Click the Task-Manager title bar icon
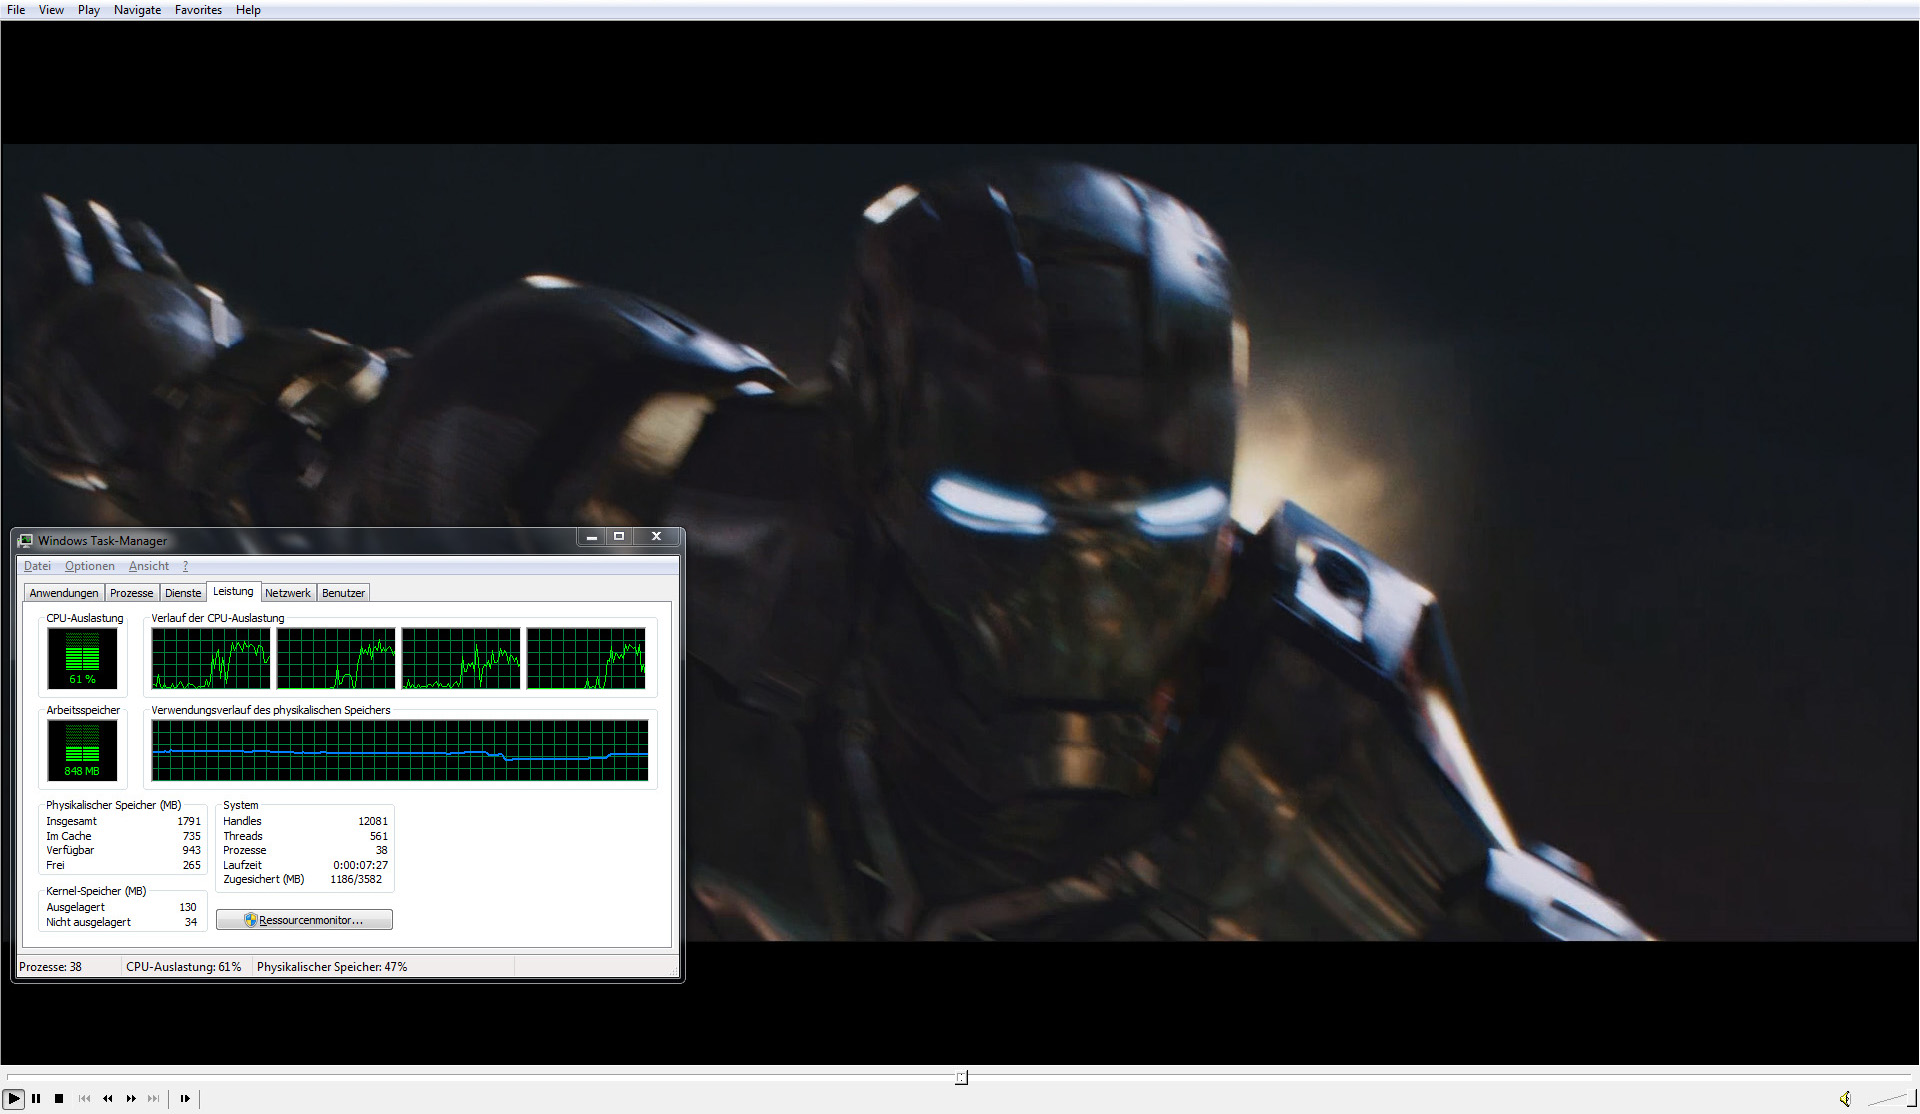Screen dimensions: 1920x1114 [26, 541]
